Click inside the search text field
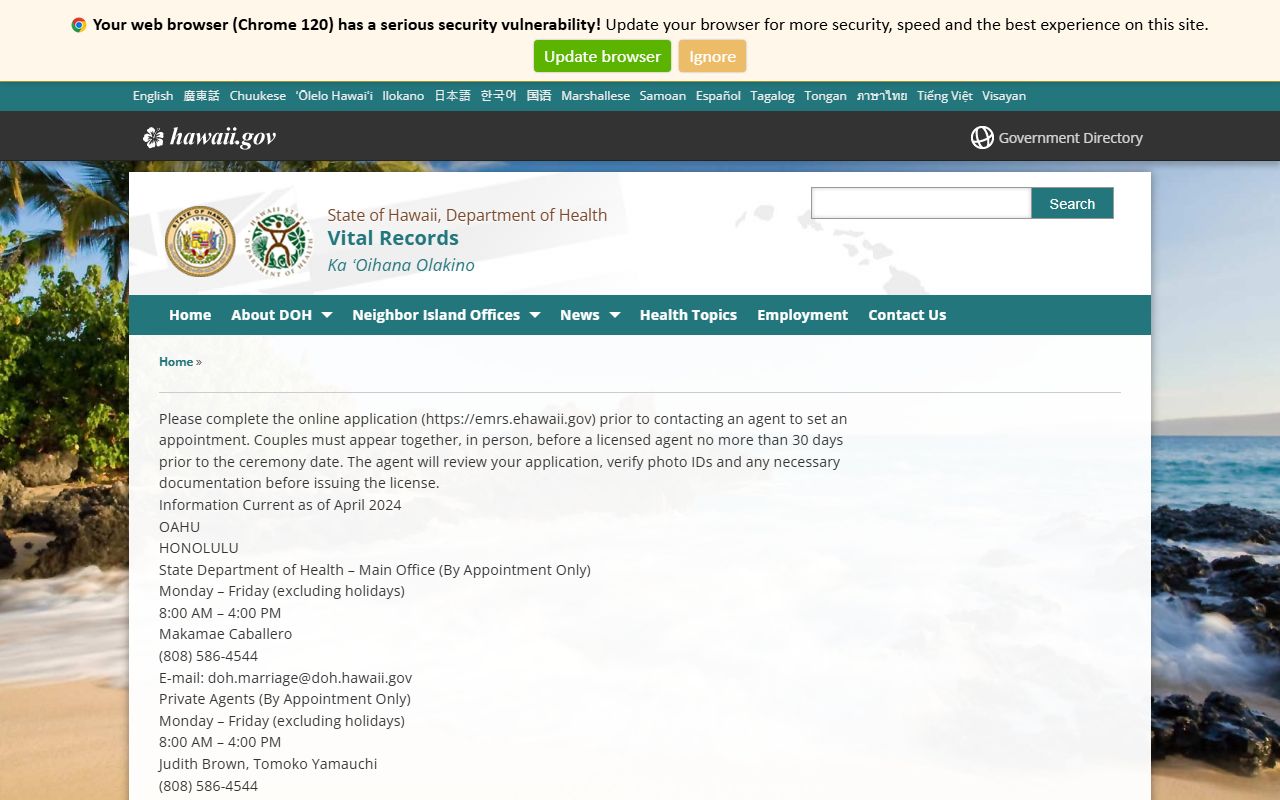The height and width of the screenshot is (800, 1280). [920, 203]
